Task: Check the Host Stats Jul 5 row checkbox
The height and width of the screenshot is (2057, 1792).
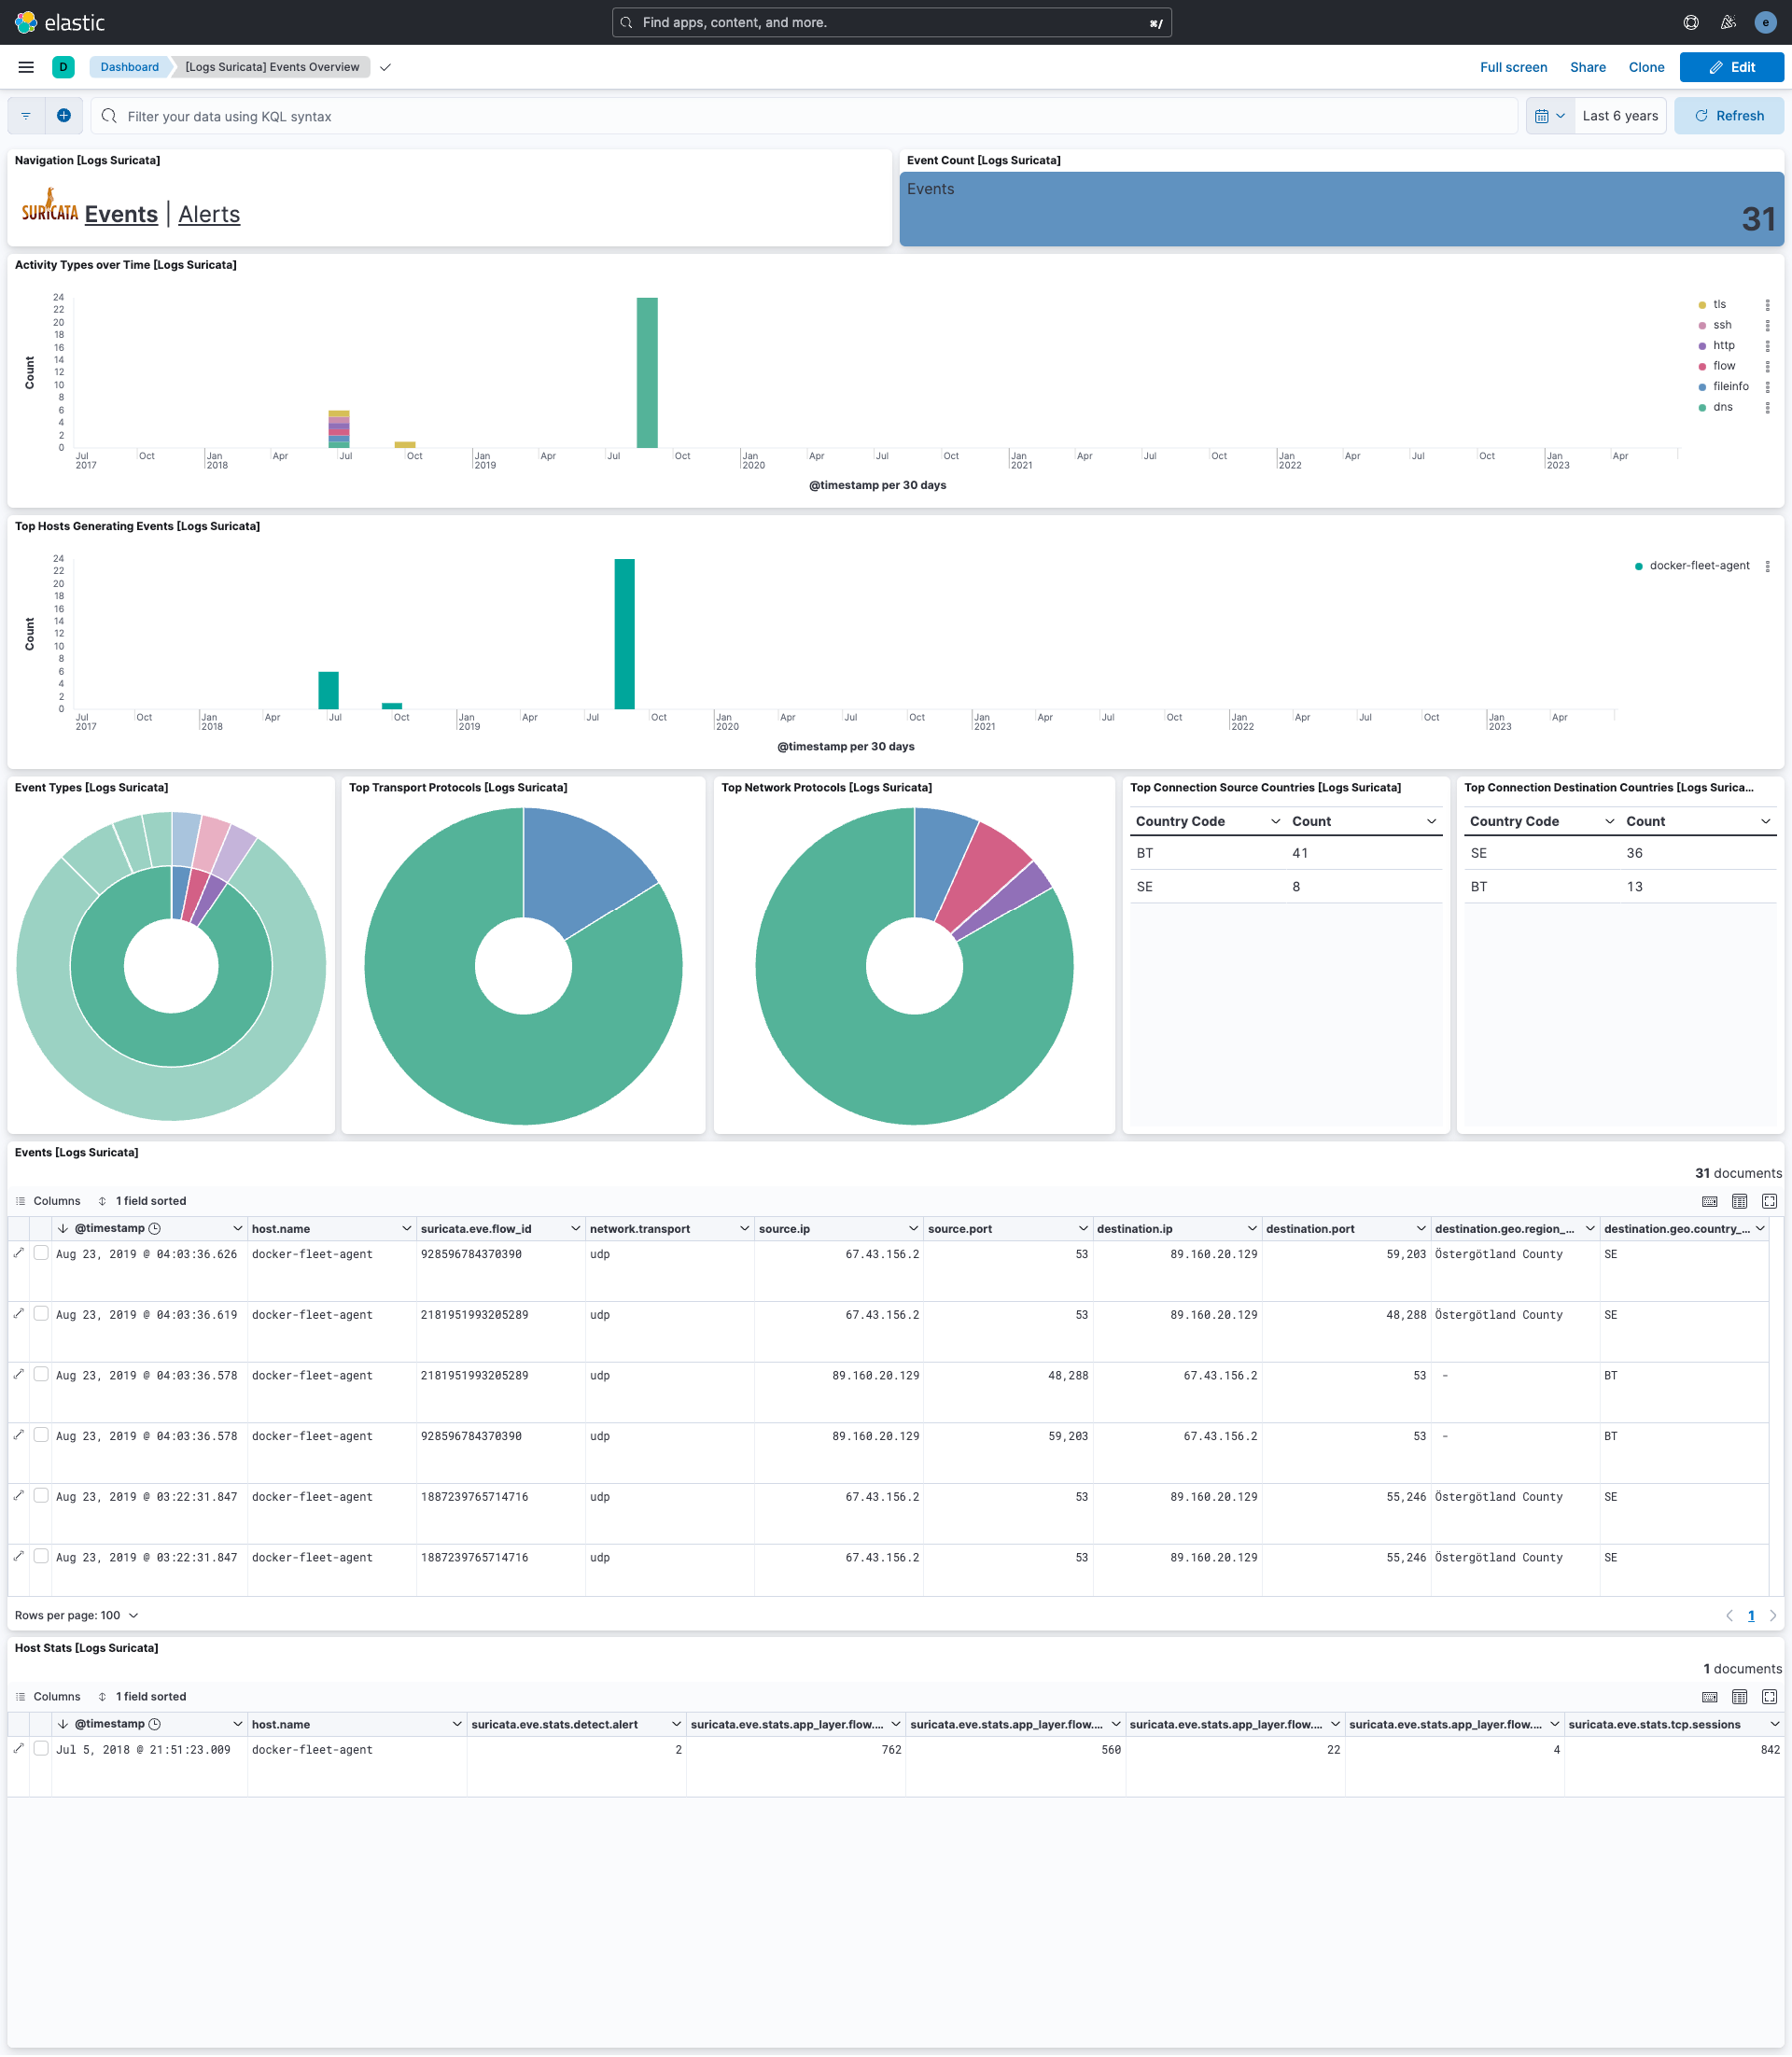Action: [x=41, y=1749]
